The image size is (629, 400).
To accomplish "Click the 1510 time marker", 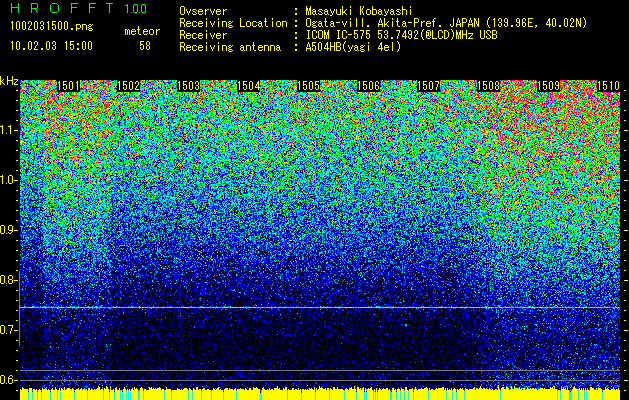I will click(x=609, y=86).
